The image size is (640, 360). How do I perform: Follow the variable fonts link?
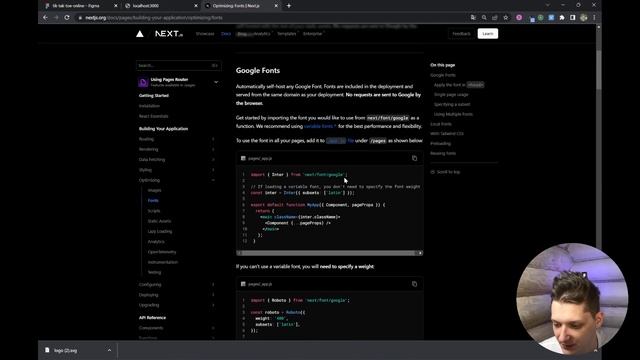(x=320, y=127)
